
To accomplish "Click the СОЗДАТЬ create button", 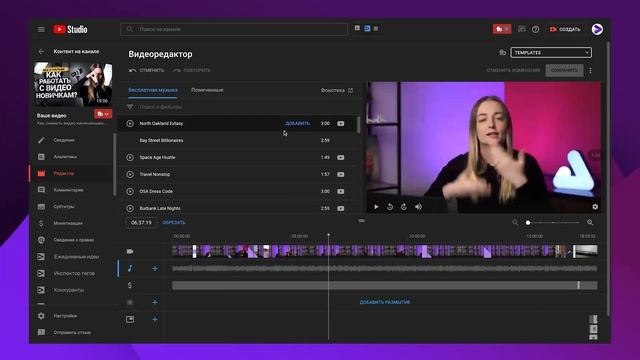I will click(x=565, y=29).
